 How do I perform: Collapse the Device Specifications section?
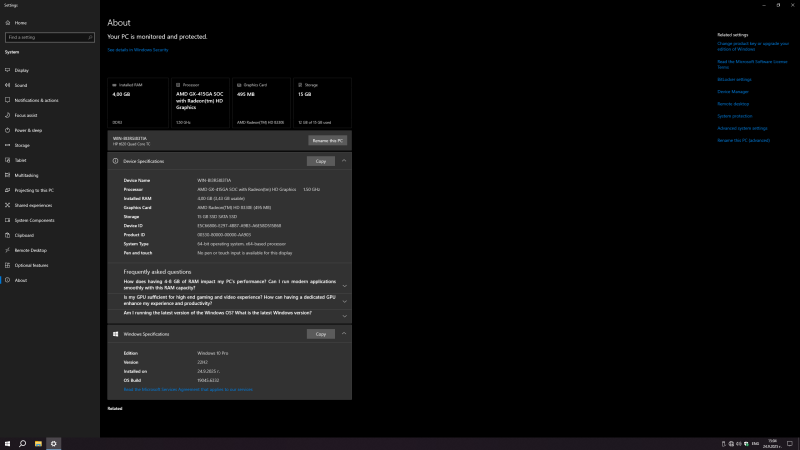pos(344,160)
